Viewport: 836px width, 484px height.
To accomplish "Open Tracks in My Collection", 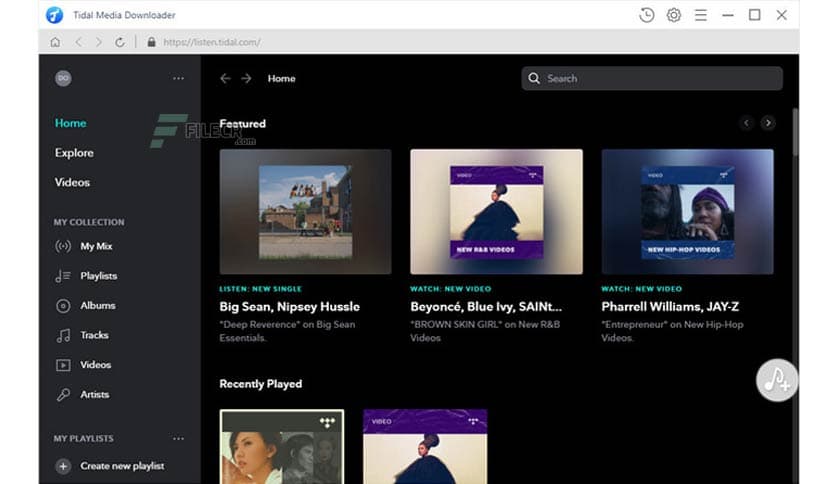I will tap(94, 335).
